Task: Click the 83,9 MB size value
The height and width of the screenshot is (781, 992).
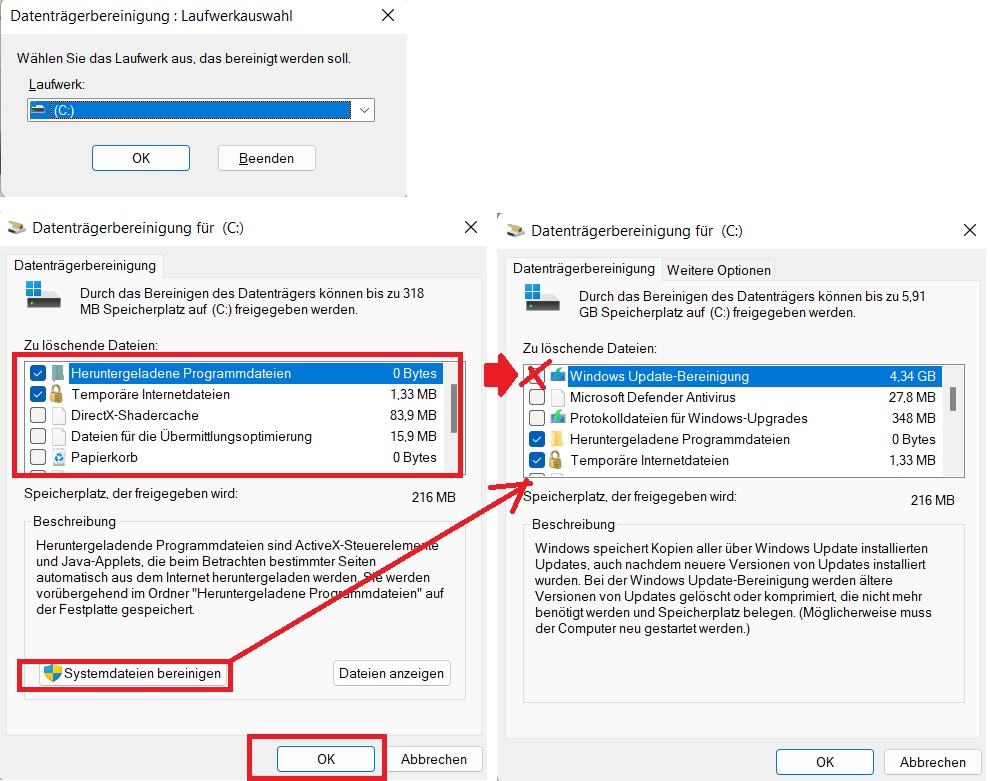Action: (413, 415)
